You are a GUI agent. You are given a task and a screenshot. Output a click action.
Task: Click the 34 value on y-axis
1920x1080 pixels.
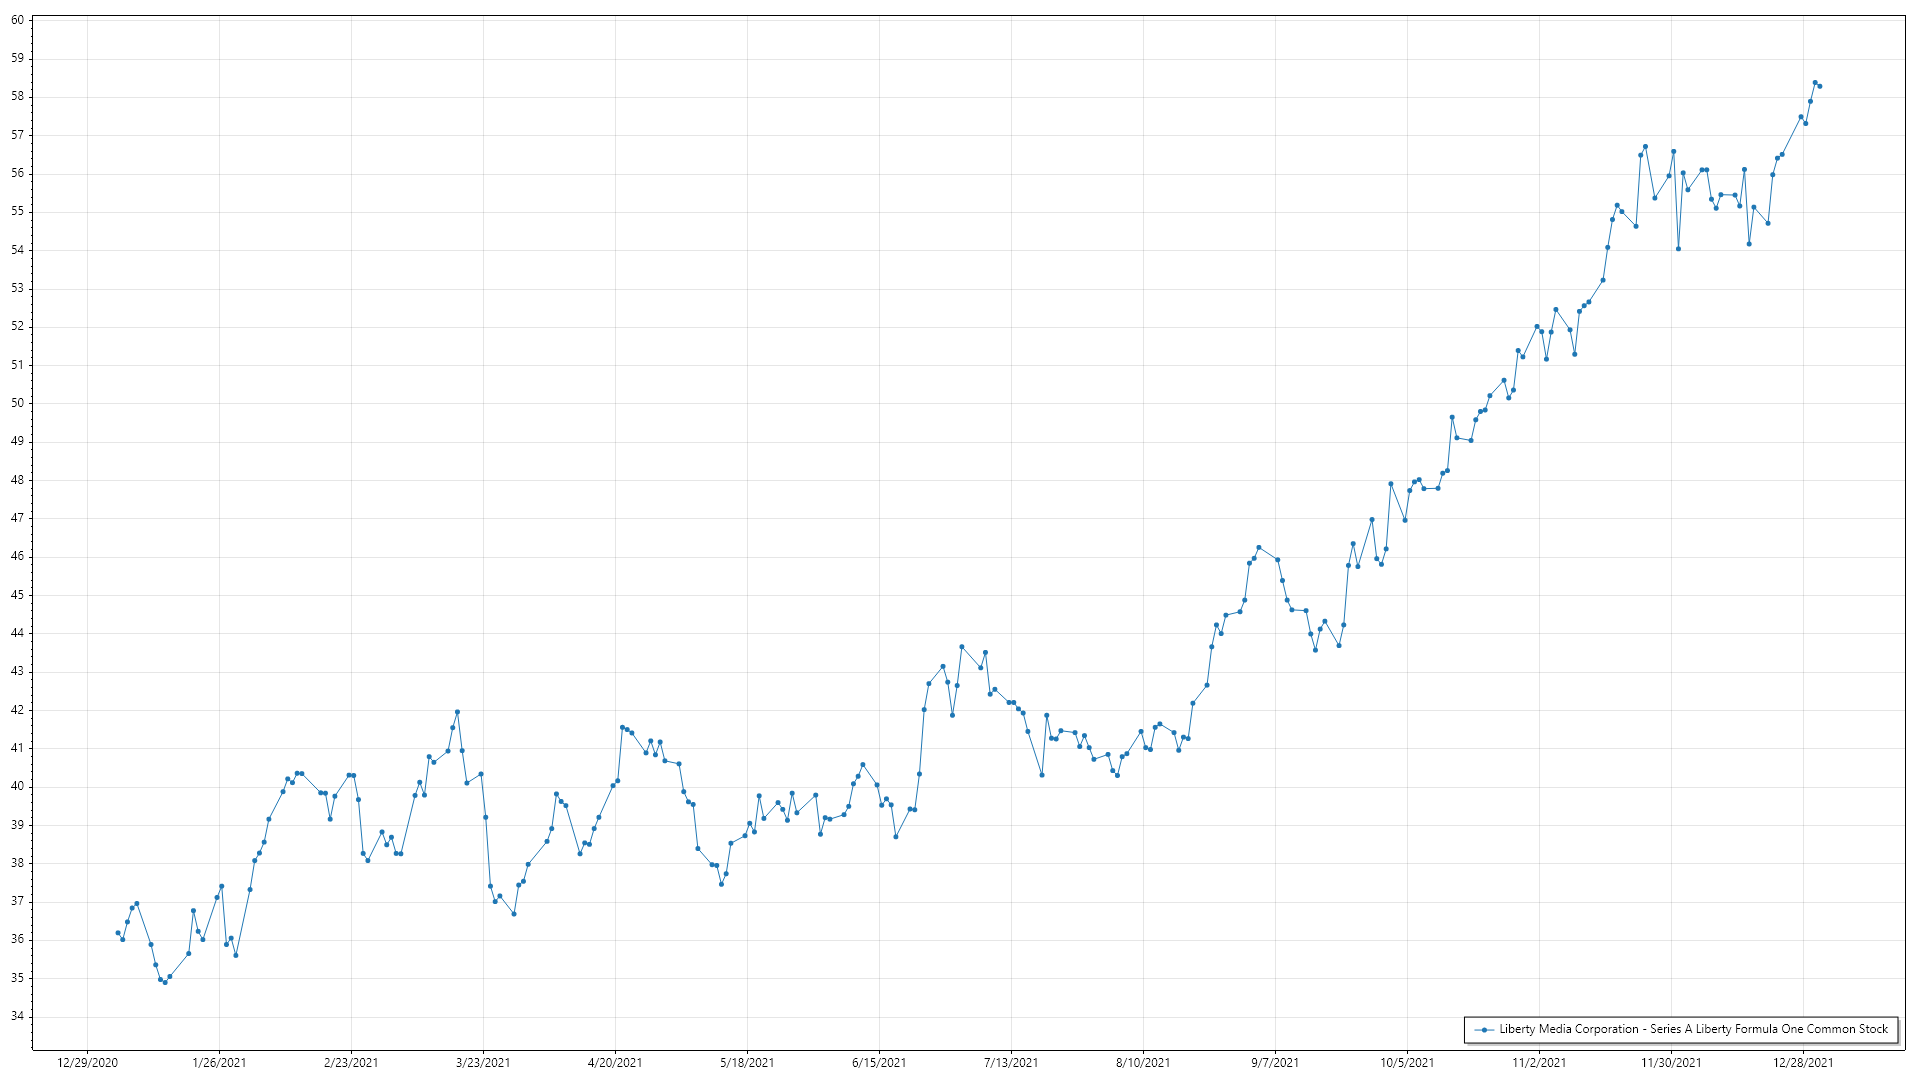pyautogui.click(x=17, y=1017)
